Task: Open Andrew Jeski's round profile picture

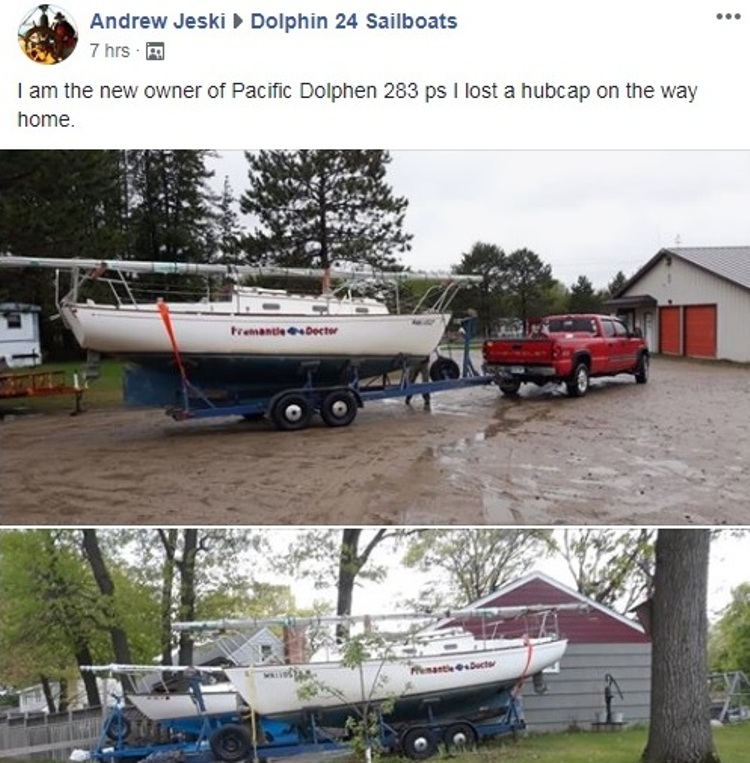Action: [x=48, y=35]
